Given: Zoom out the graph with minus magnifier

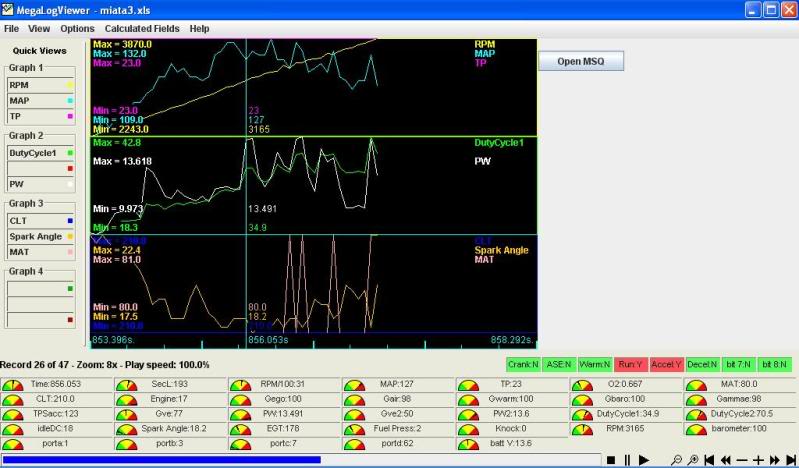Looking at the screenshot, I should click(x=676, y=460).
